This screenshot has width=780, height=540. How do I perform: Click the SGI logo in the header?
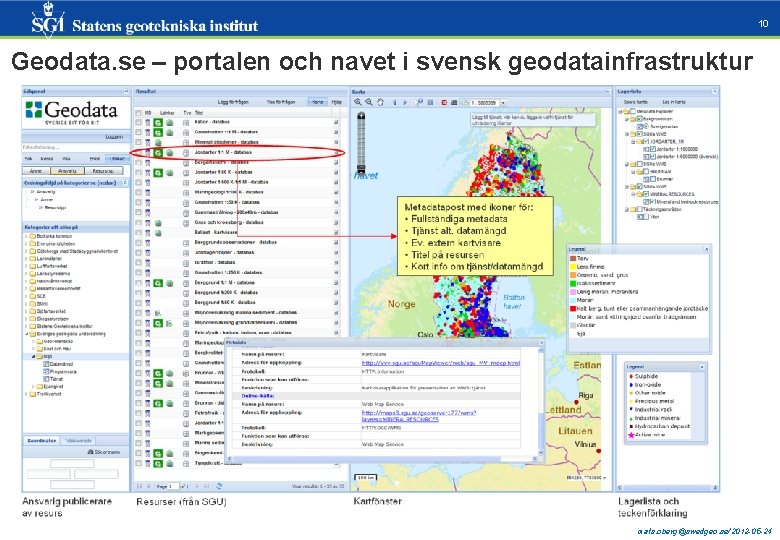[x=48, y=19]
